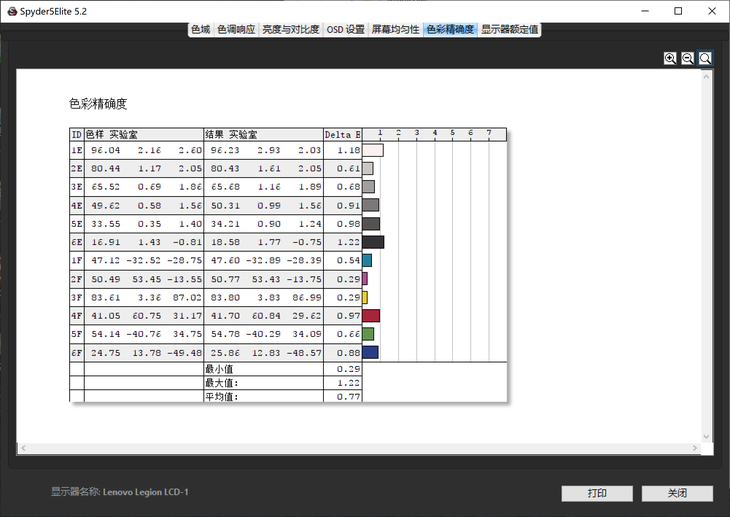Click the 2E row ID cell
Image resolution: width=730 pixels, height=517 pixels.
(77, 168)
